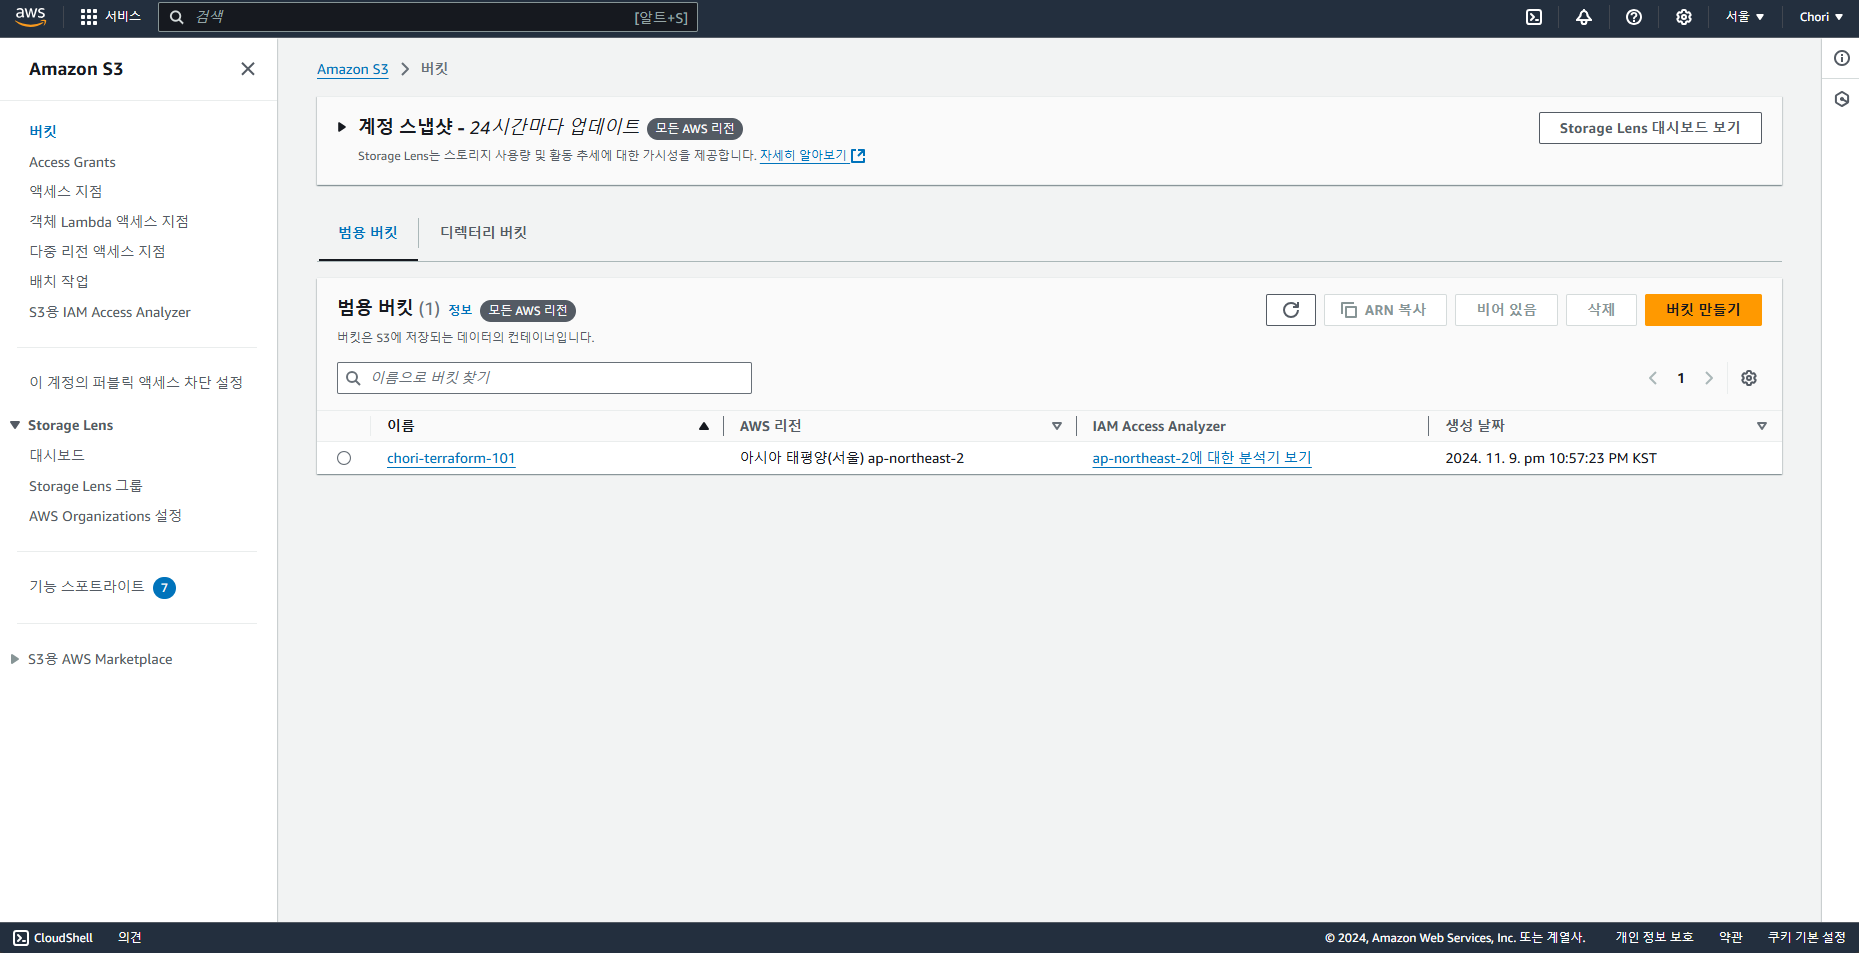Open ap-northeast-2에 대한 분석기 보기 link
This screenshot has height=953, width=1859.
coord(1202,458)
